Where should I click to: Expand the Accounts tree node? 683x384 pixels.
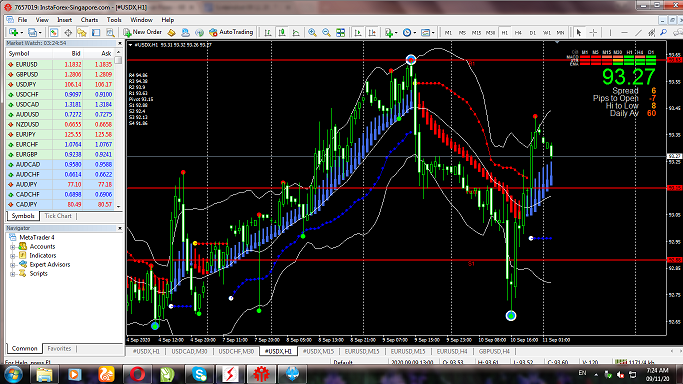(13, 247)
